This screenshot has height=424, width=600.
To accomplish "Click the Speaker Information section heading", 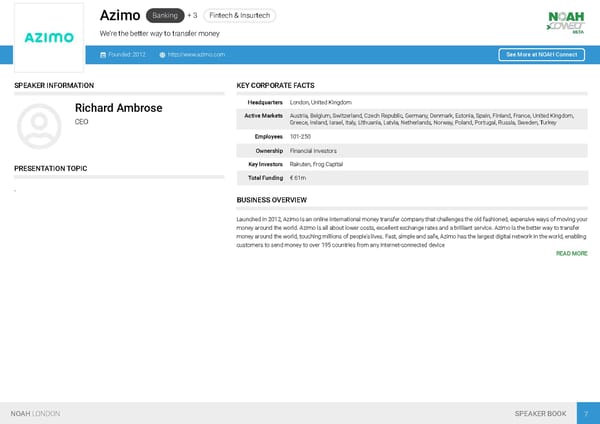I will pos(54,86).
